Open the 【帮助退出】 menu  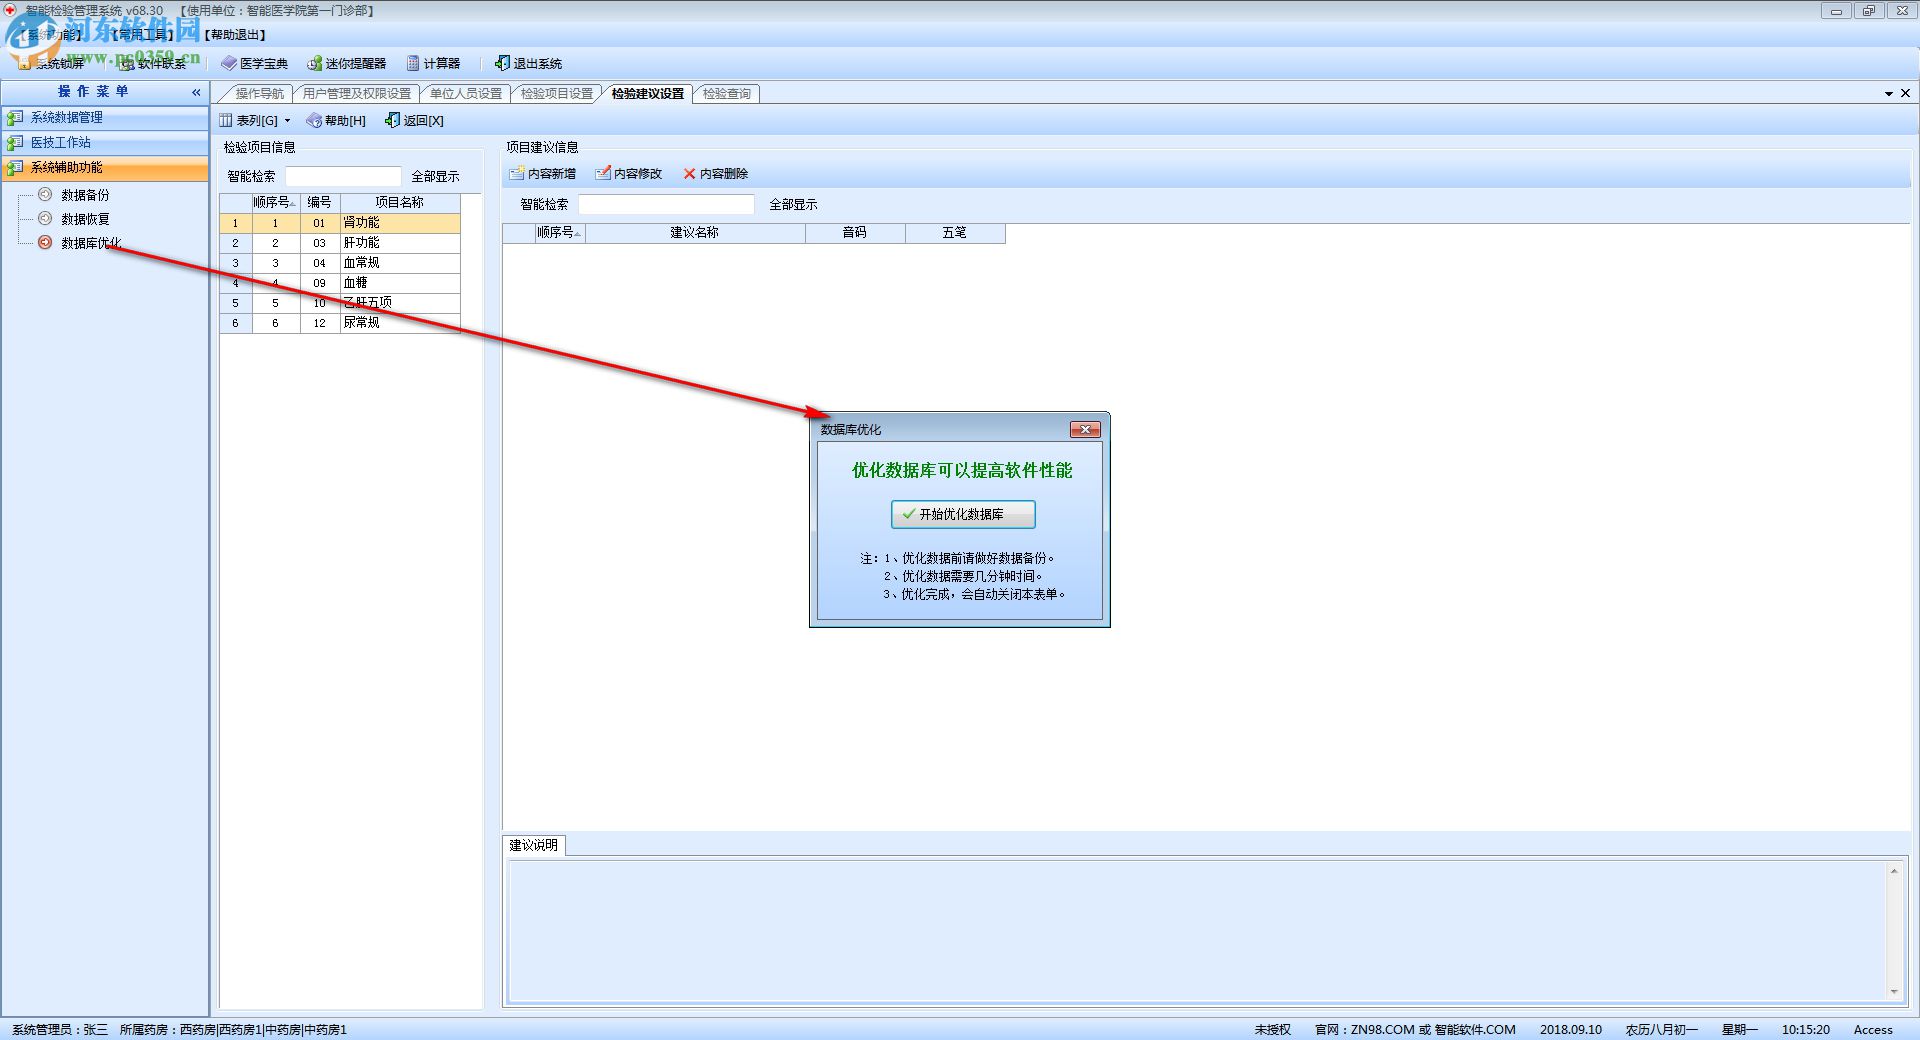point(234,35)
